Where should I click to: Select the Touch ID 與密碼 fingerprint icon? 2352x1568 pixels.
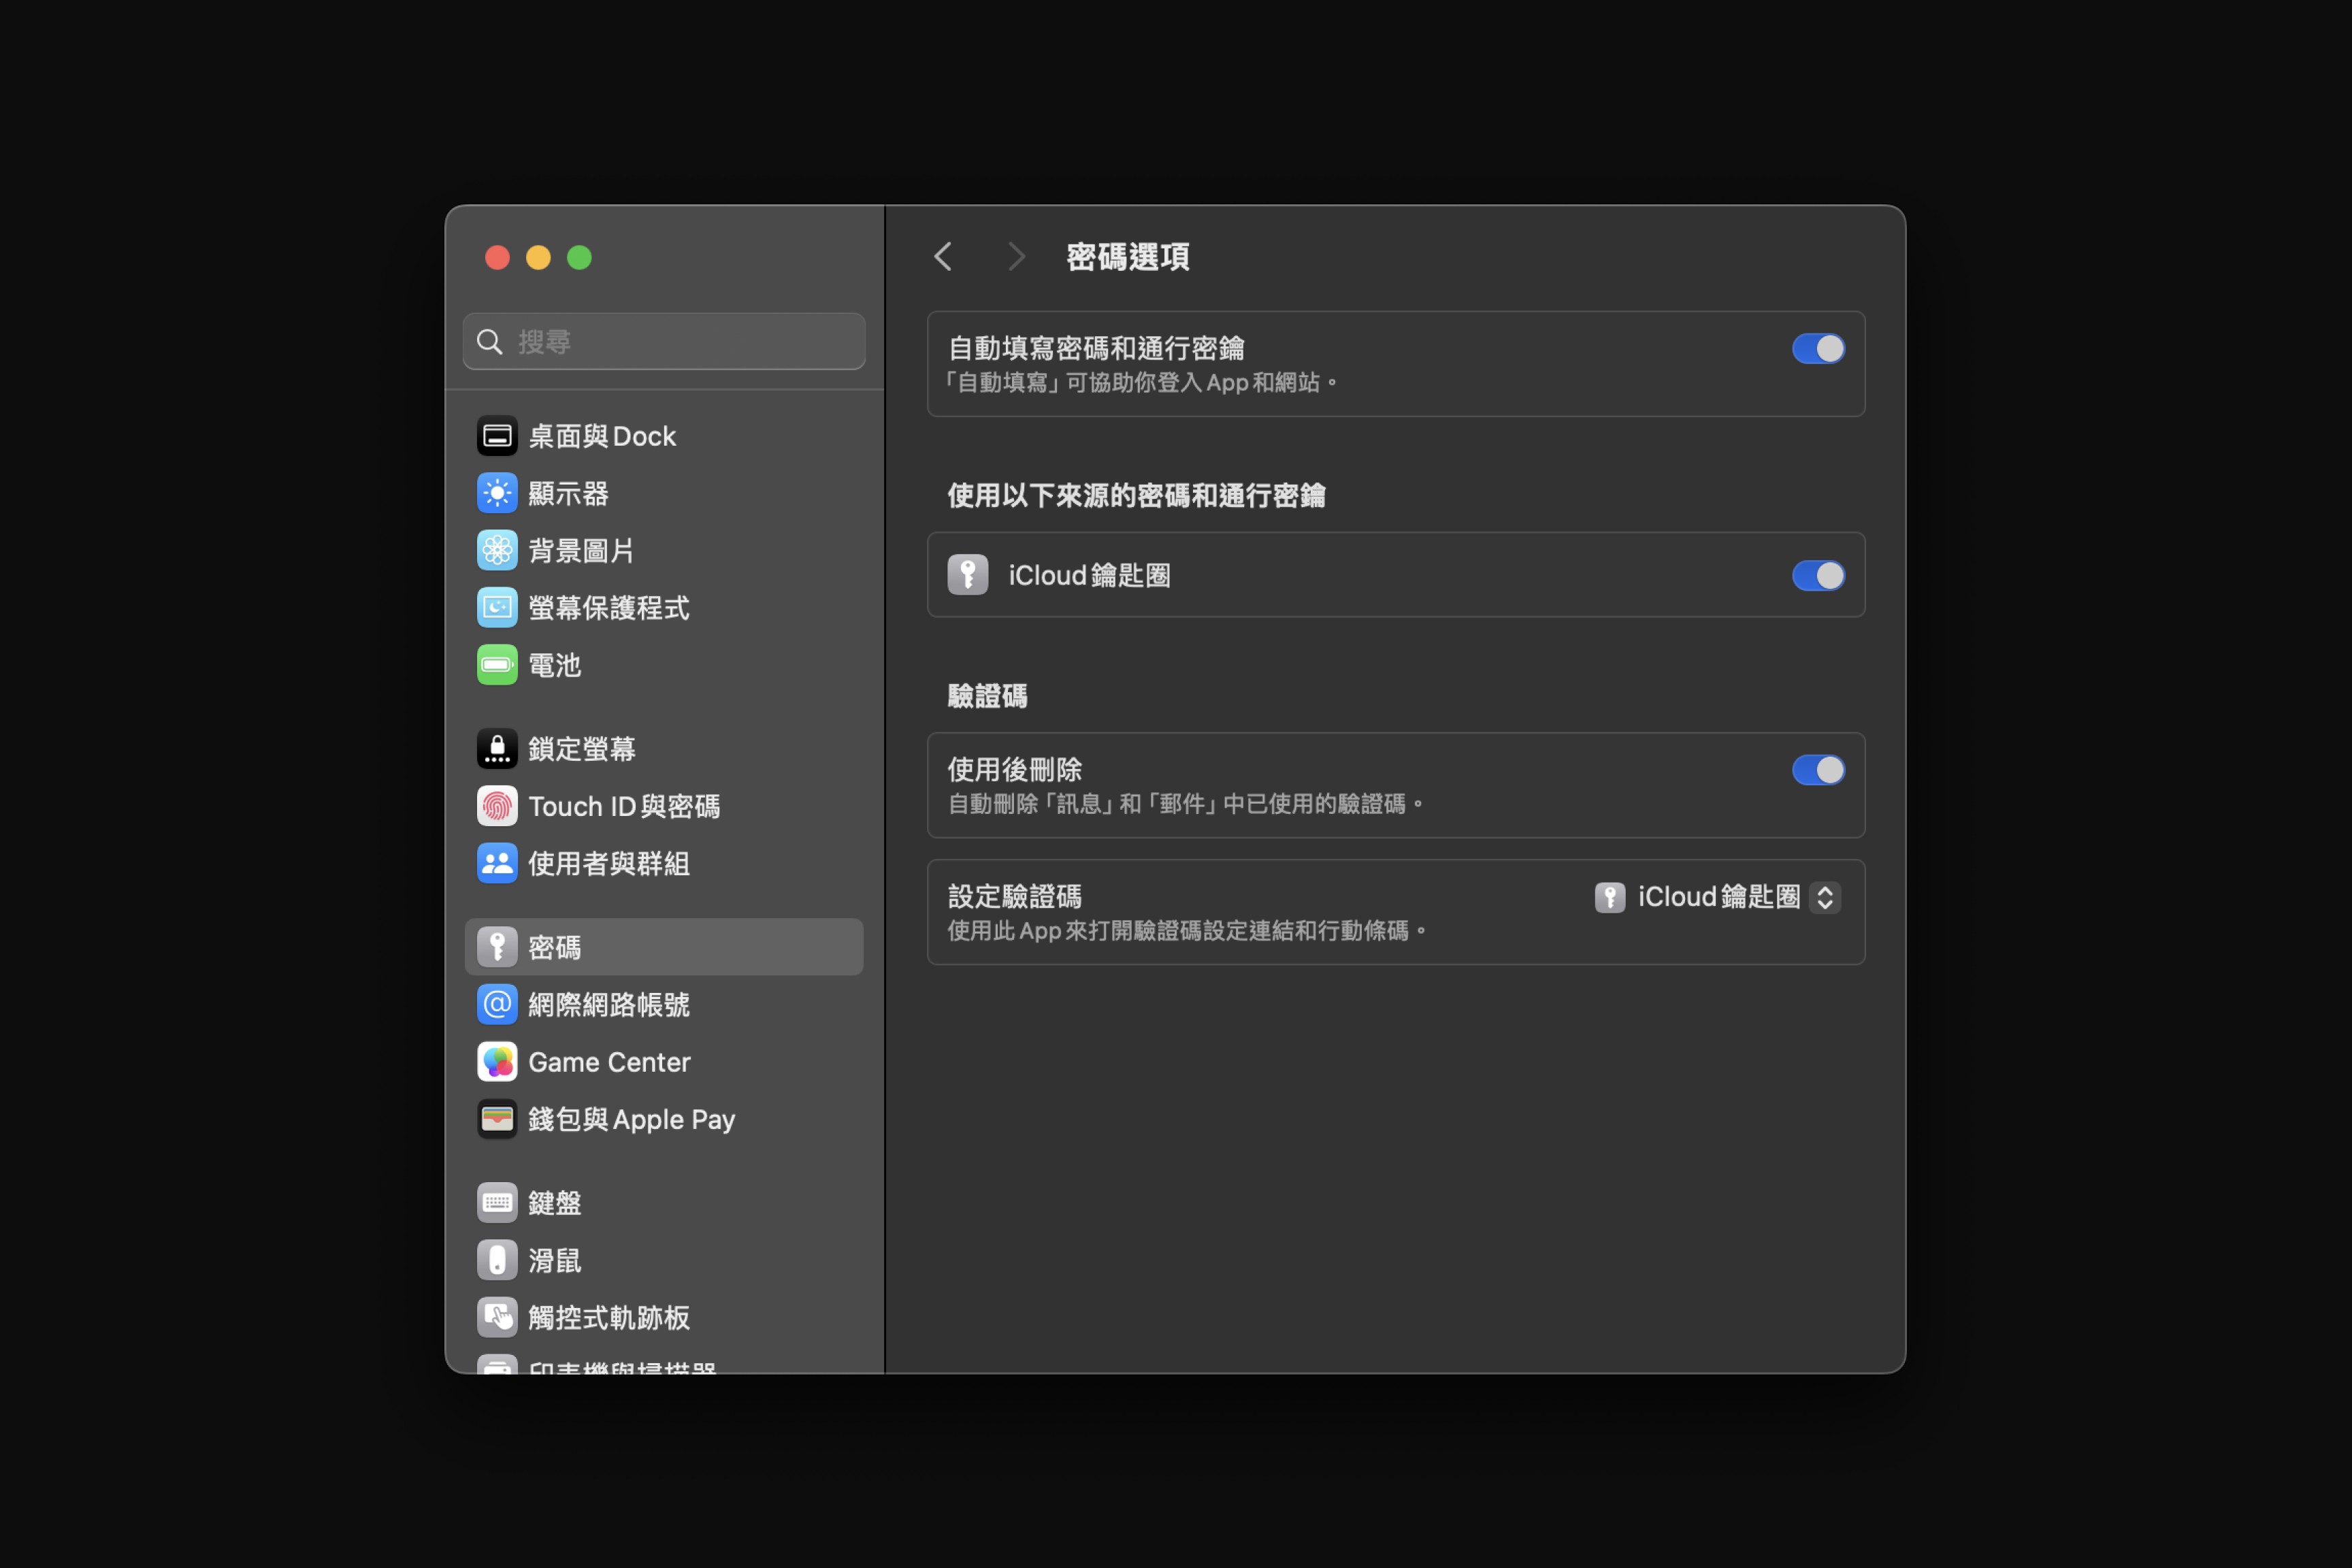[x=497, y=806]
